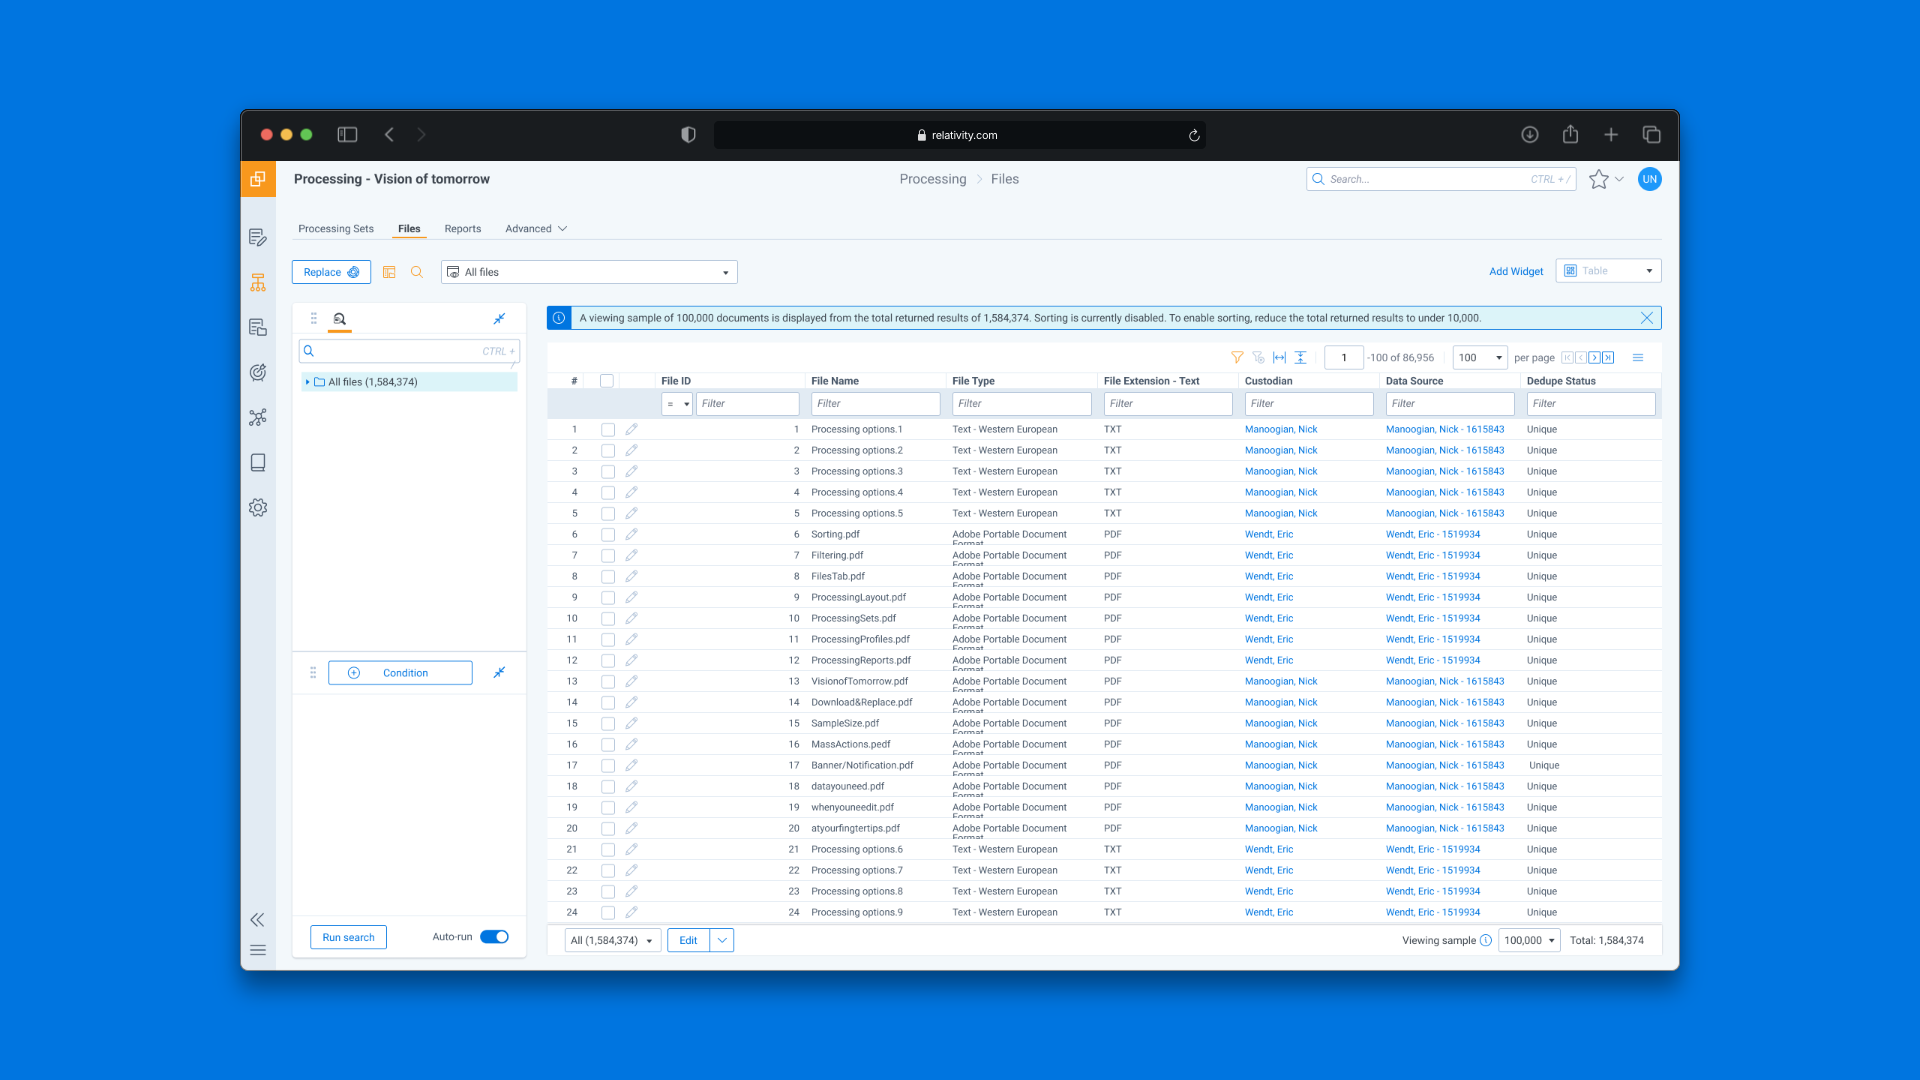This screenshot has width=1920, height=1080.
Task: Click the Run search button
Action: pos(348,937)
